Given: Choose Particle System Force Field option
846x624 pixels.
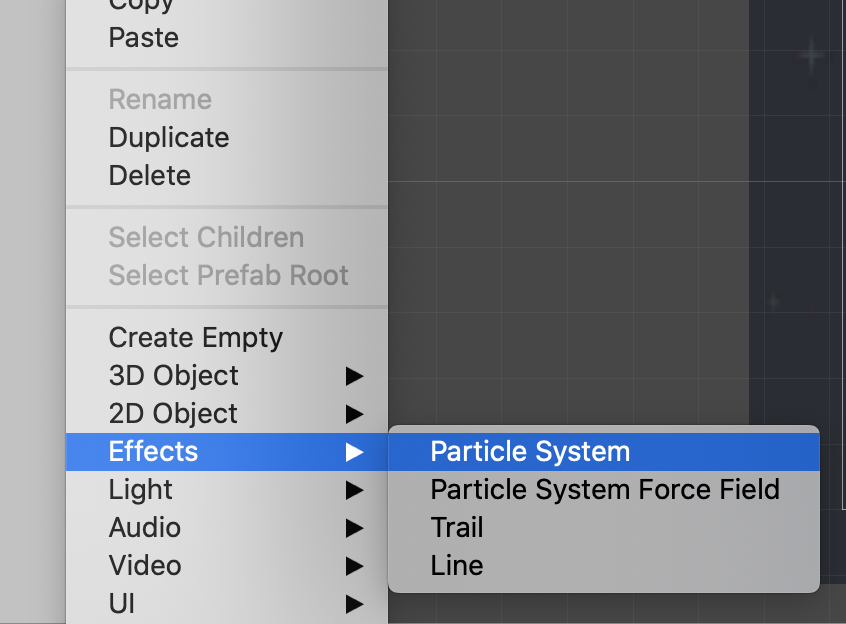Looking at the screenshot, I should pyautogui.click(x=604, y=490).
